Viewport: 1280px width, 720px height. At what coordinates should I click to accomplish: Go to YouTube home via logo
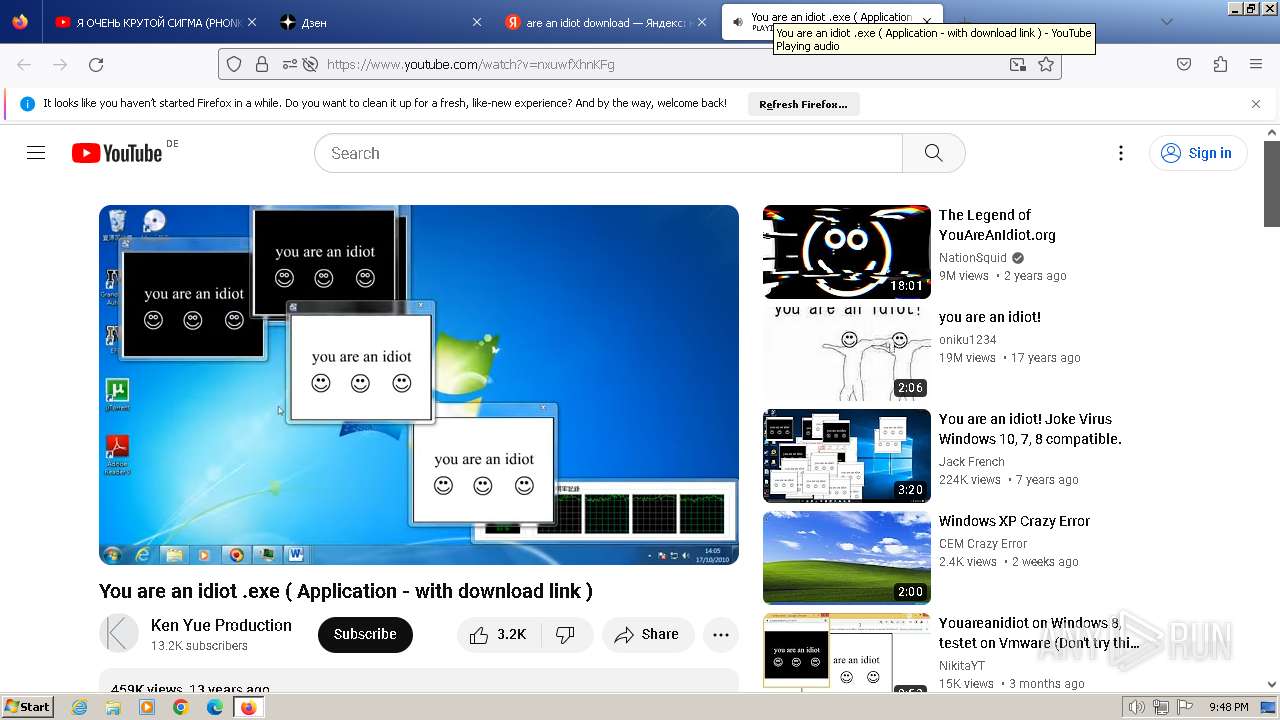pos(117,153)
